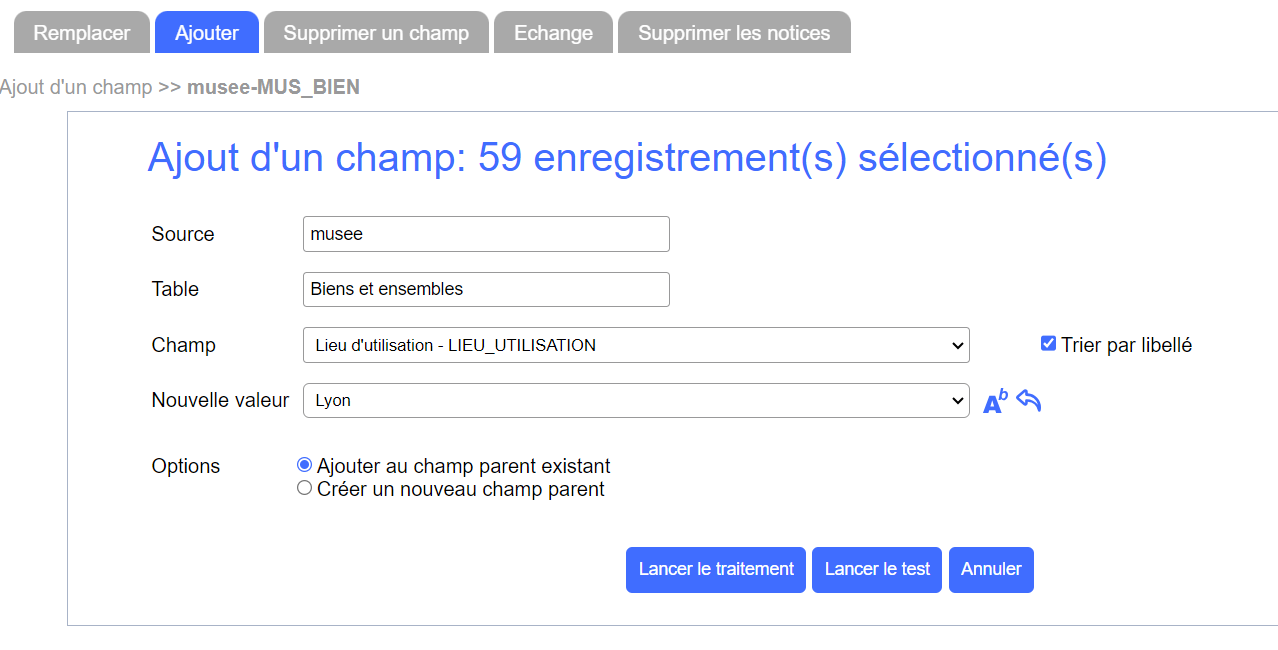This screenshot has width=1278, height=650.
Task: Open the Supprimer un champ tab
Action: click(x=376, y=32)
